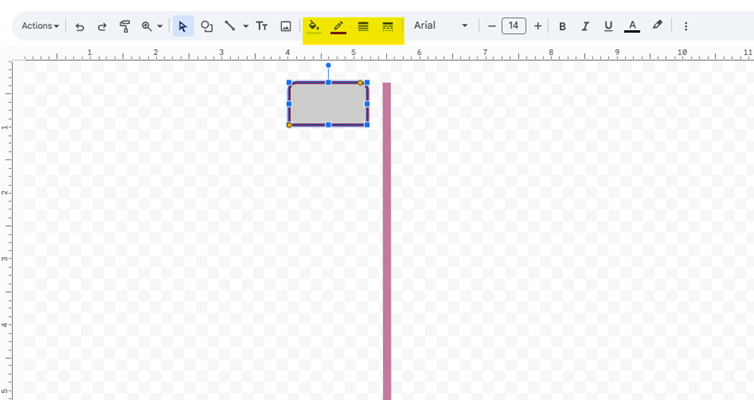The image size is (754, 400).
Task: Open the highlight color tool
Action: (x=657, y=25)
